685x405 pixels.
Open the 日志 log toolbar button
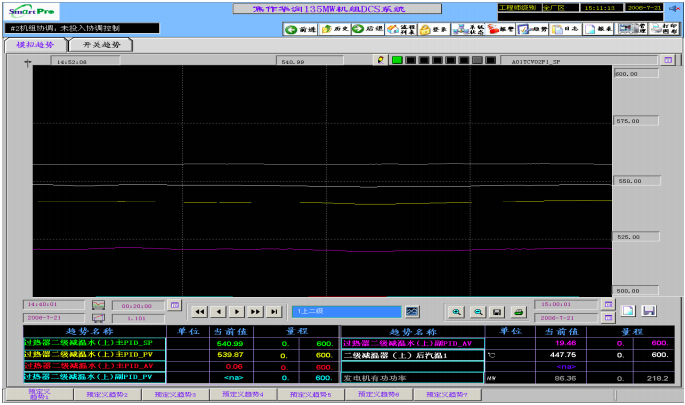[x=566, y=29]
